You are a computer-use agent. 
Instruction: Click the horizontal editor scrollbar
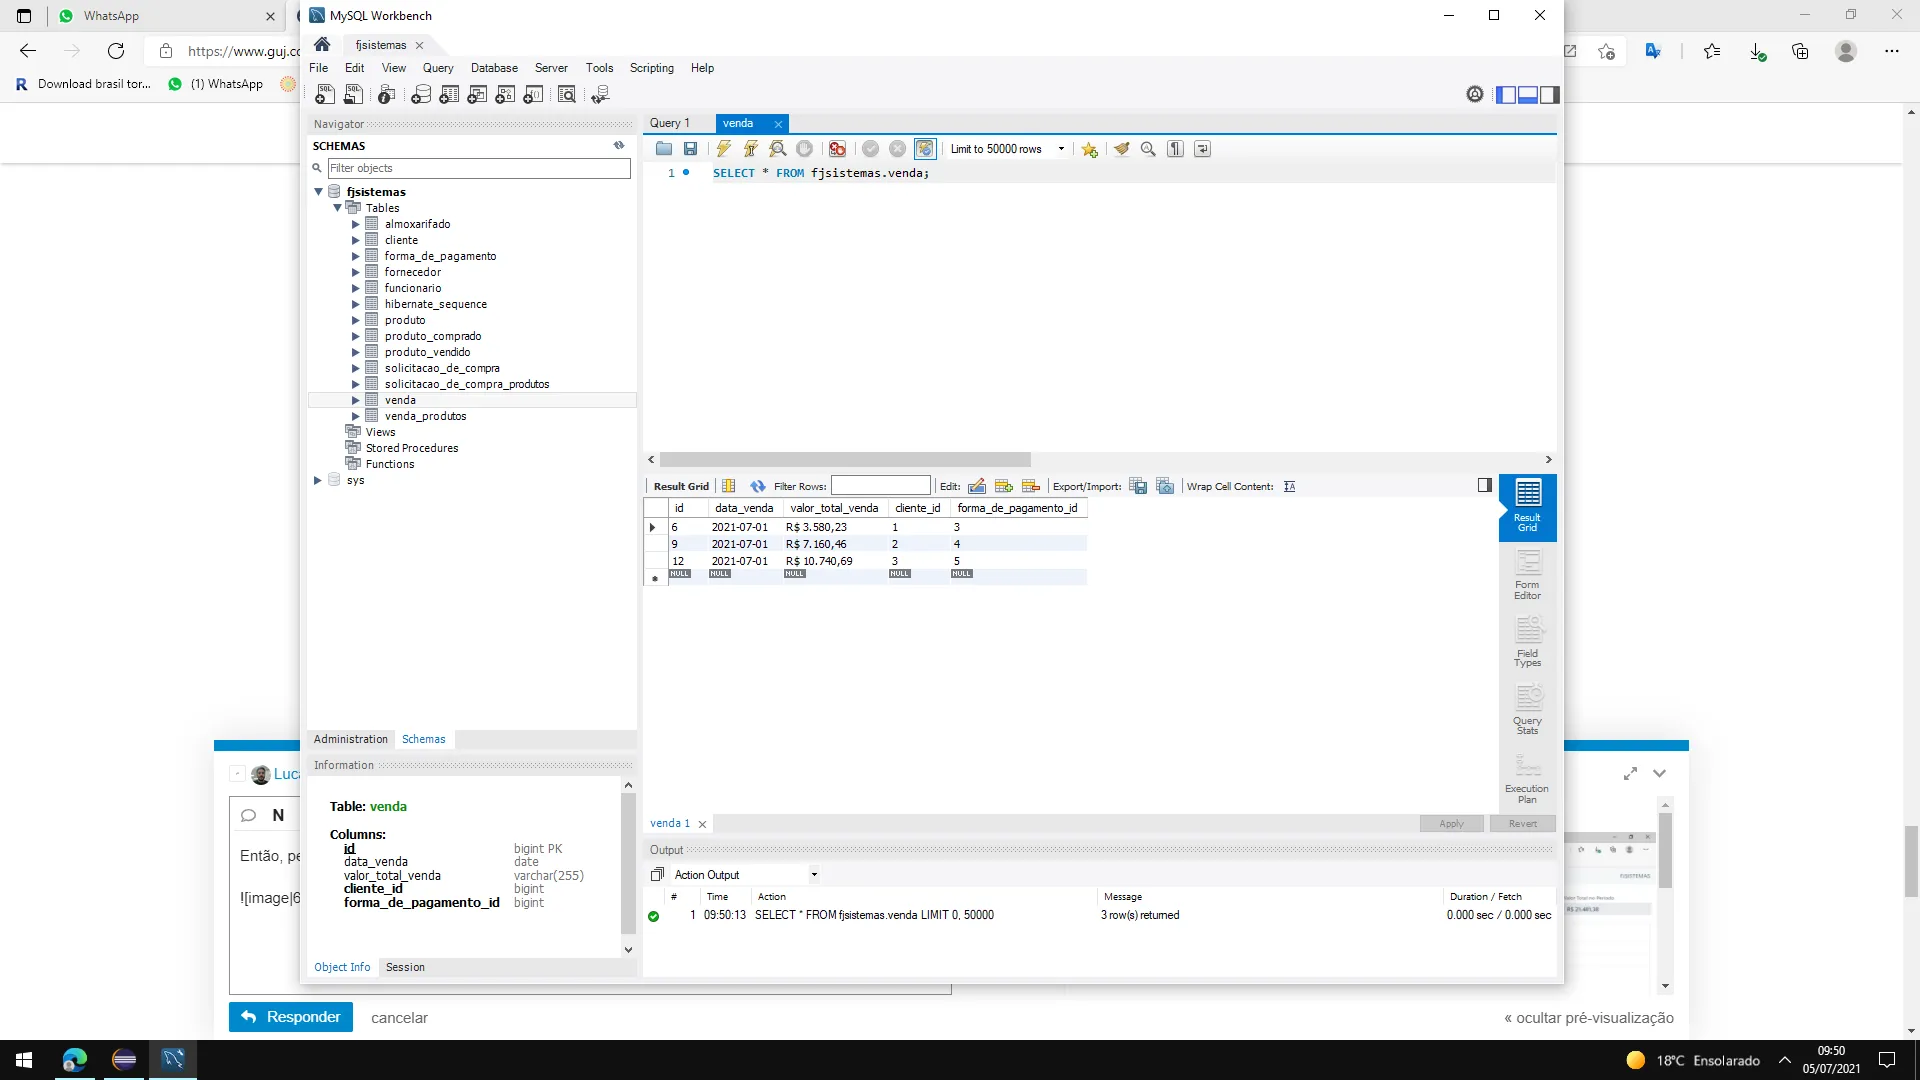[x=845, y=459]
